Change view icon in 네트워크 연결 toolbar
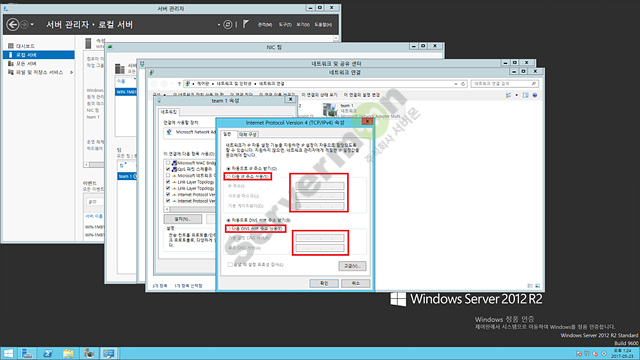Viewport: 640px width, 360px height. 509,95
